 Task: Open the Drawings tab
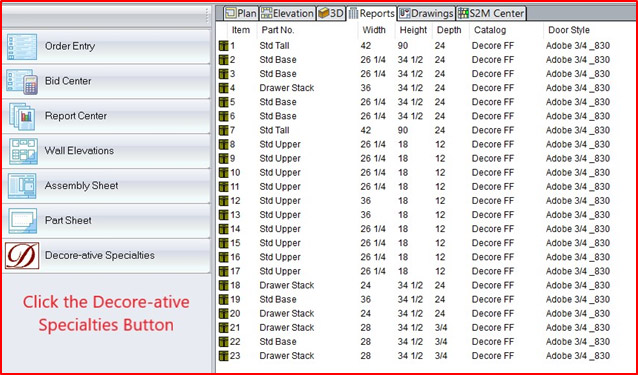[426, 13]
